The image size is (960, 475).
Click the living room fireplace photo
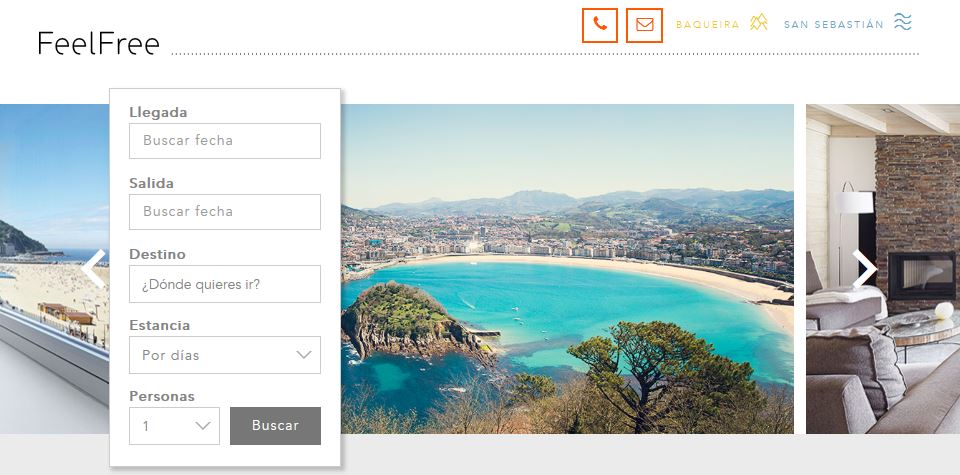[x=883, y=269]
